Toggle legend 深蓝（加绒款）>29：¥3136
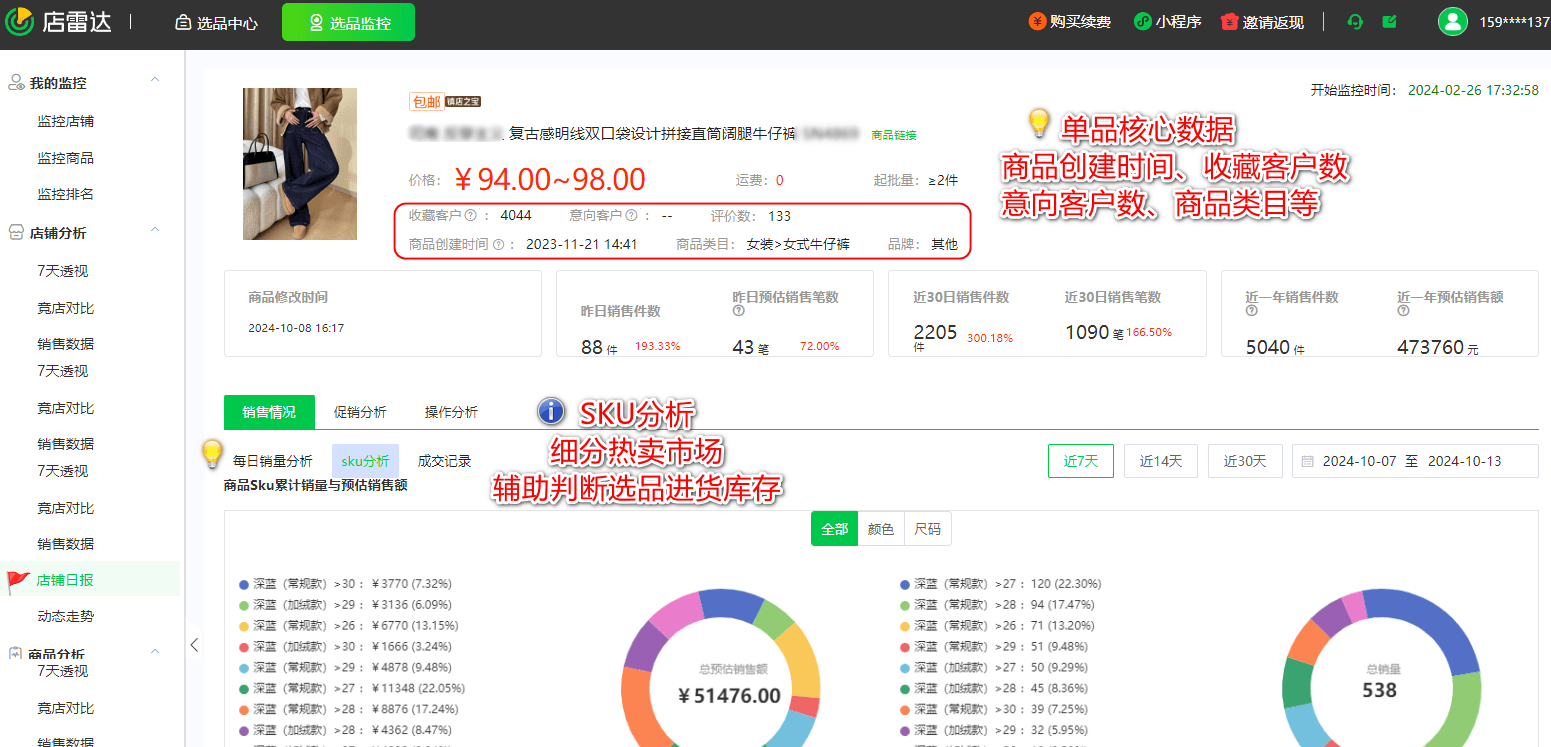 point(346,605)
